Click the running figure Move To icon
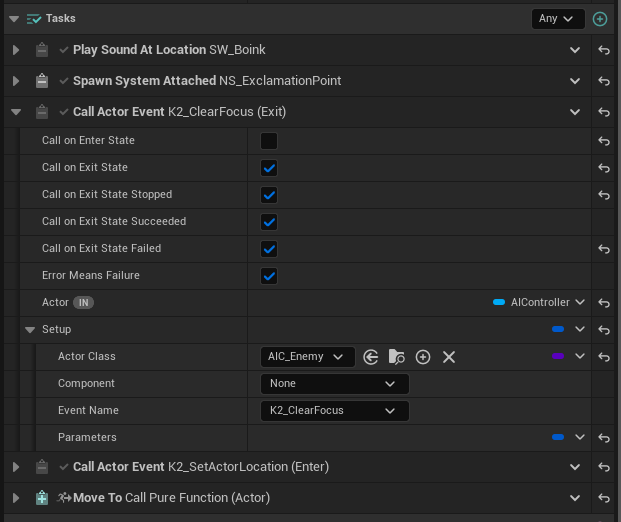 (x=64, y=497)
